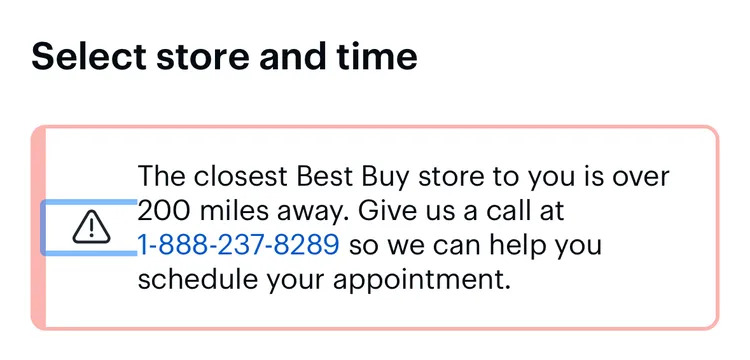Click the "Give us a call at" text

pos(461,211)
